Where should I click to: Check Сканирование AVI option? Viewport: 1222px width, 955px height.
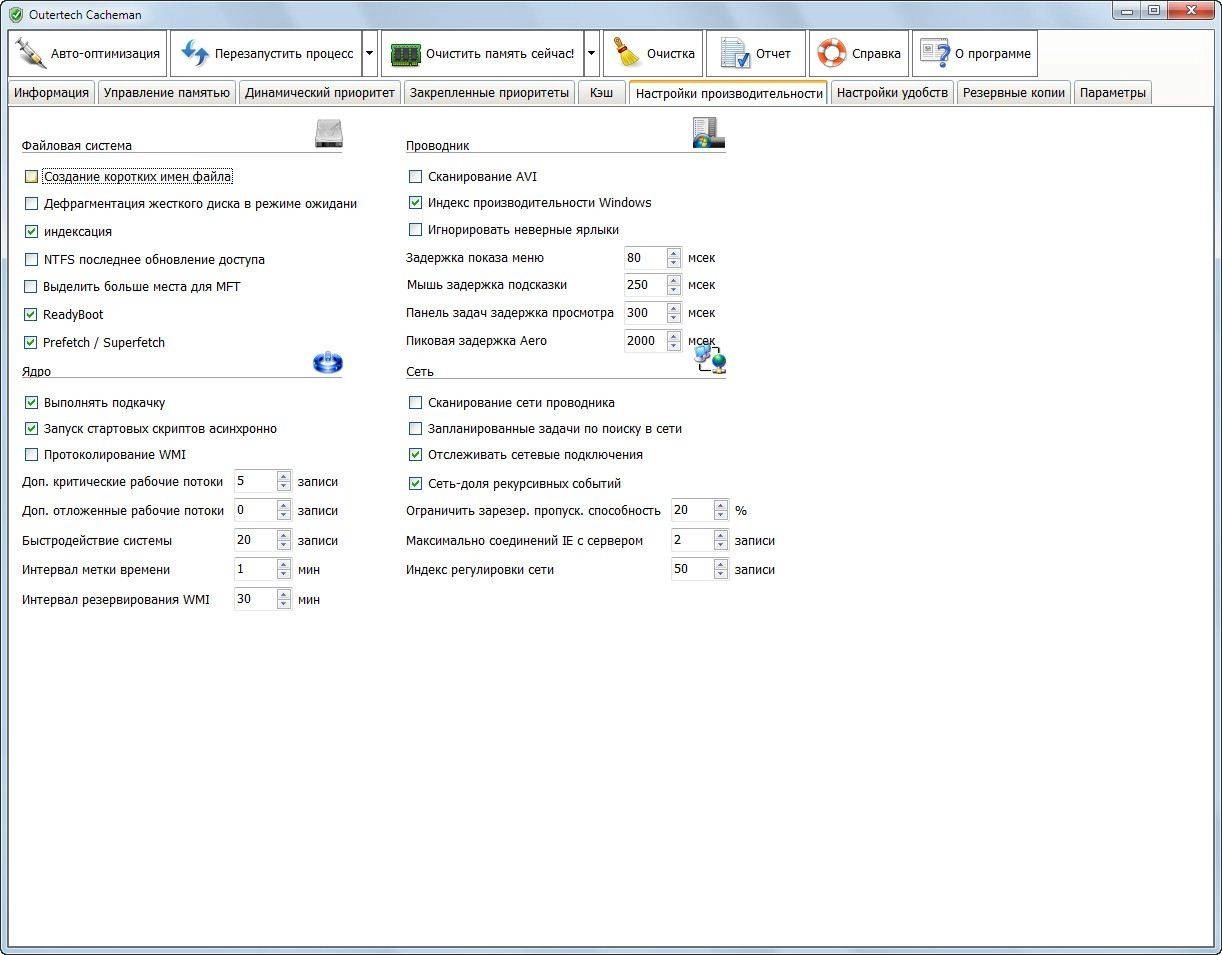[x=416, y=177]
